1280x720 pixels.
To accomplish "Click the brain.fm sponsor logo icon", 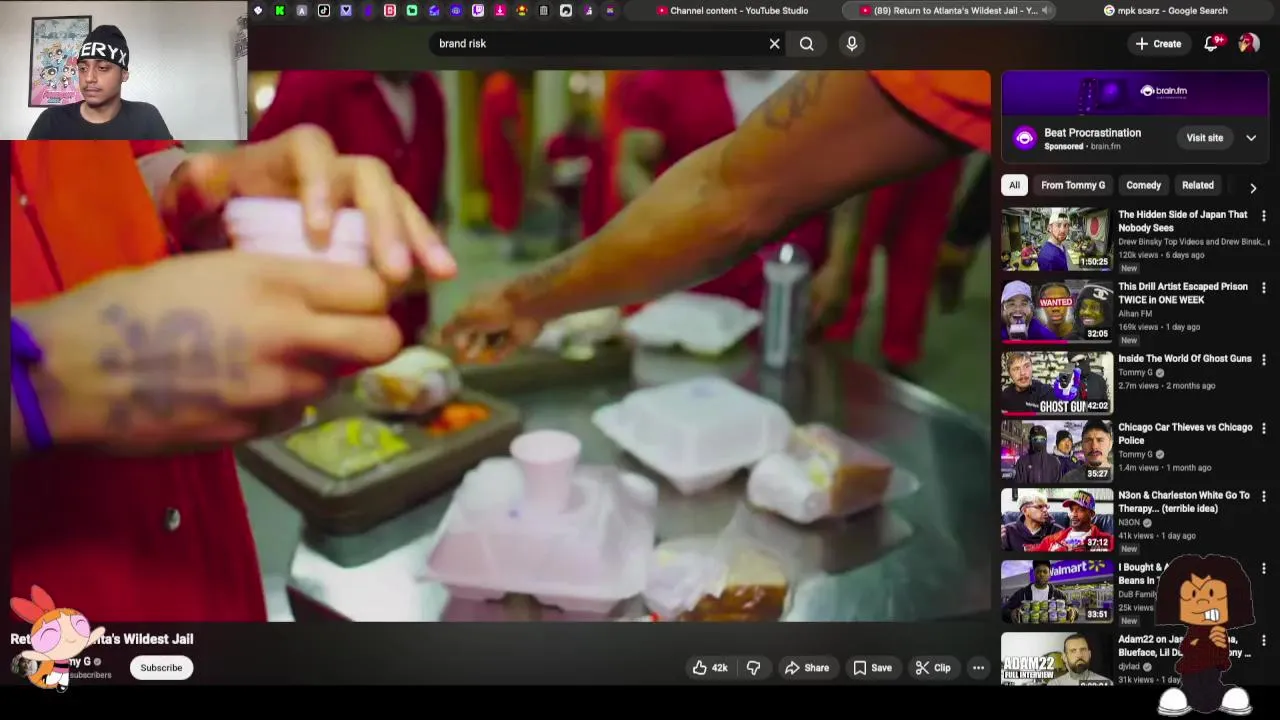I will (x=1024, y=138).
